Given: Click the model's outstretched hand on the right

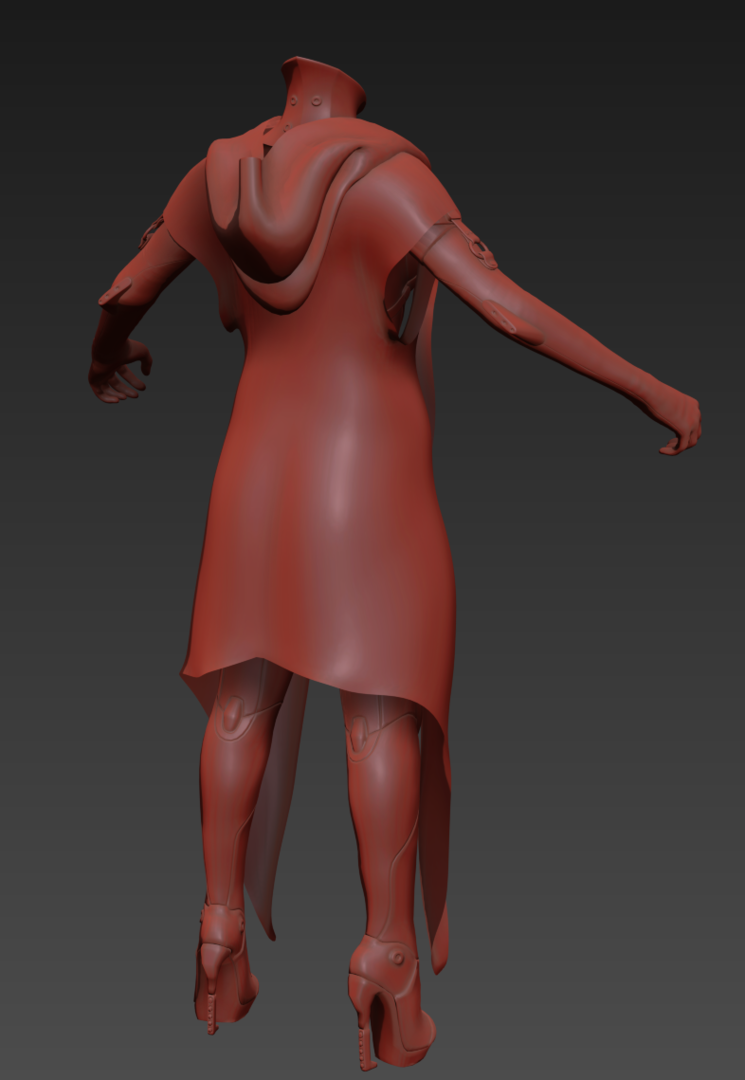Looking at the screenshot, I should click(x=678, y=424).
